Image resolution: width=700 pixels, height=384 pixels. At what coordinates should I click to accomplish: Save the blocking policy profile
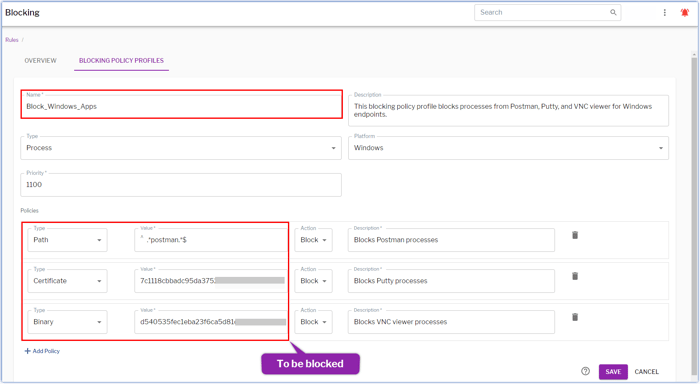point(613,371)
